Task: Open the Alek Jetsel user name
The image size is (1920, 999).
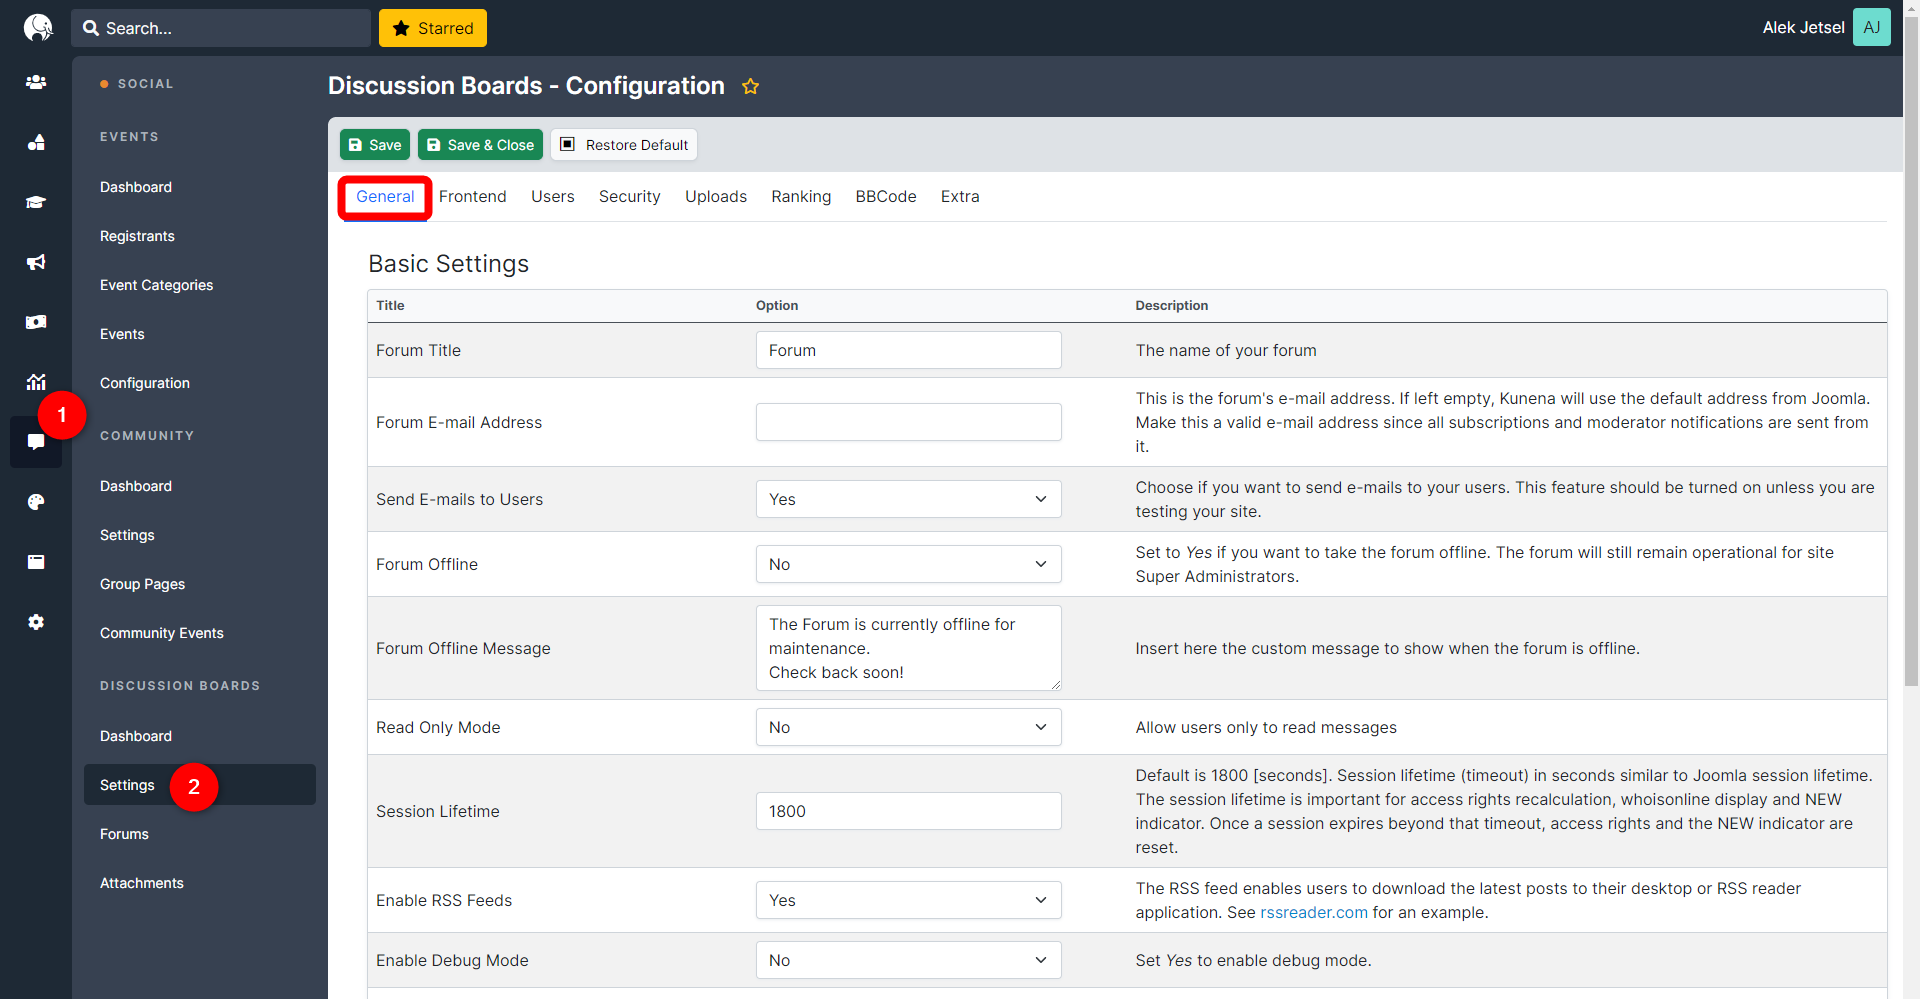Action: coord(1803,28)
